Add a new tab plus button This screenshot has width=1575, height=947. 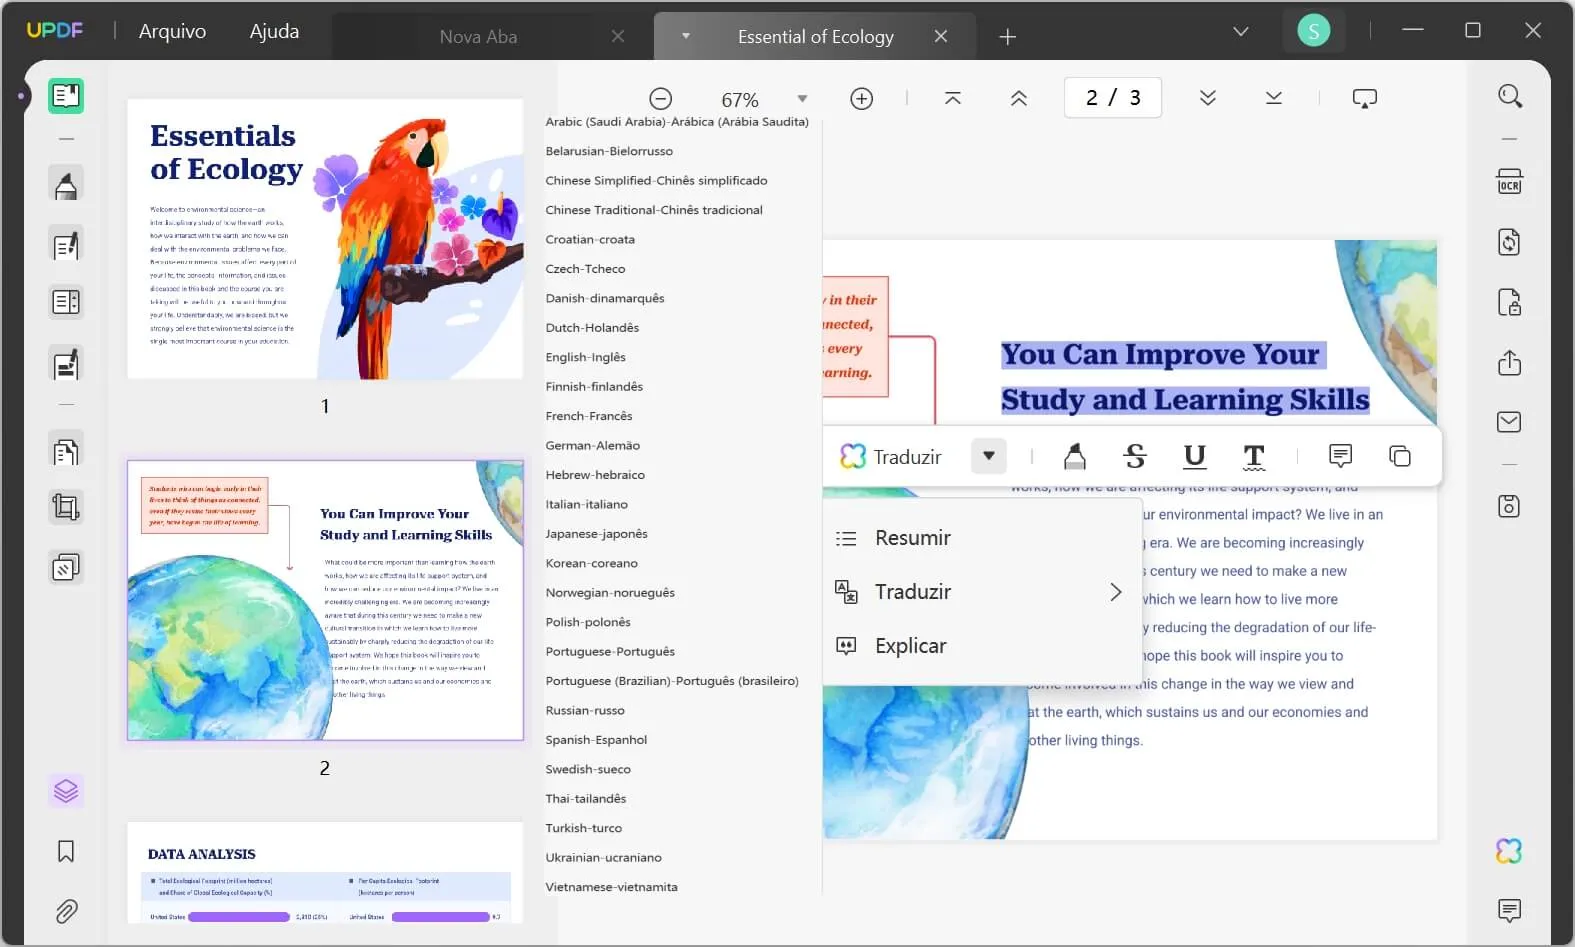point(1007,37)
